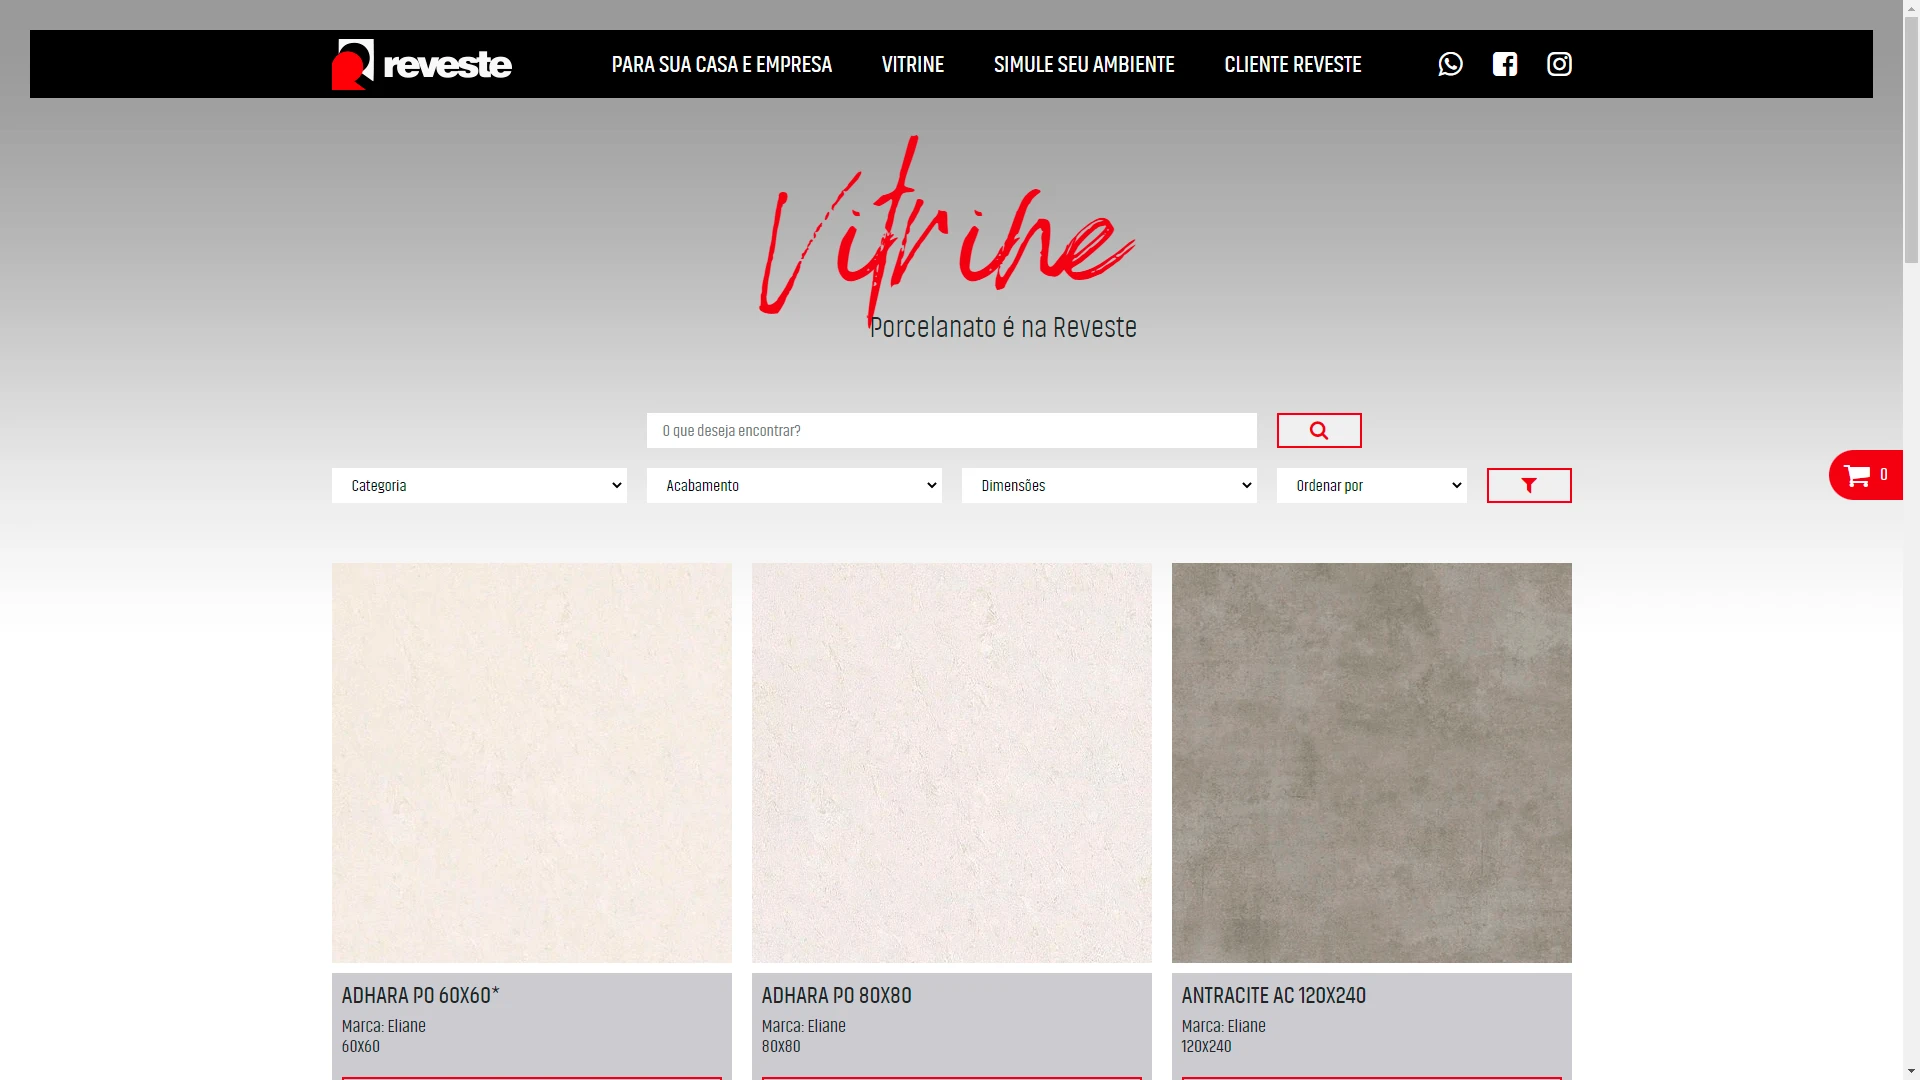The width and height of the screenshot is (1920, 1080).
Task: Click the '60X60' dimension text
Action: point(361,1046)
